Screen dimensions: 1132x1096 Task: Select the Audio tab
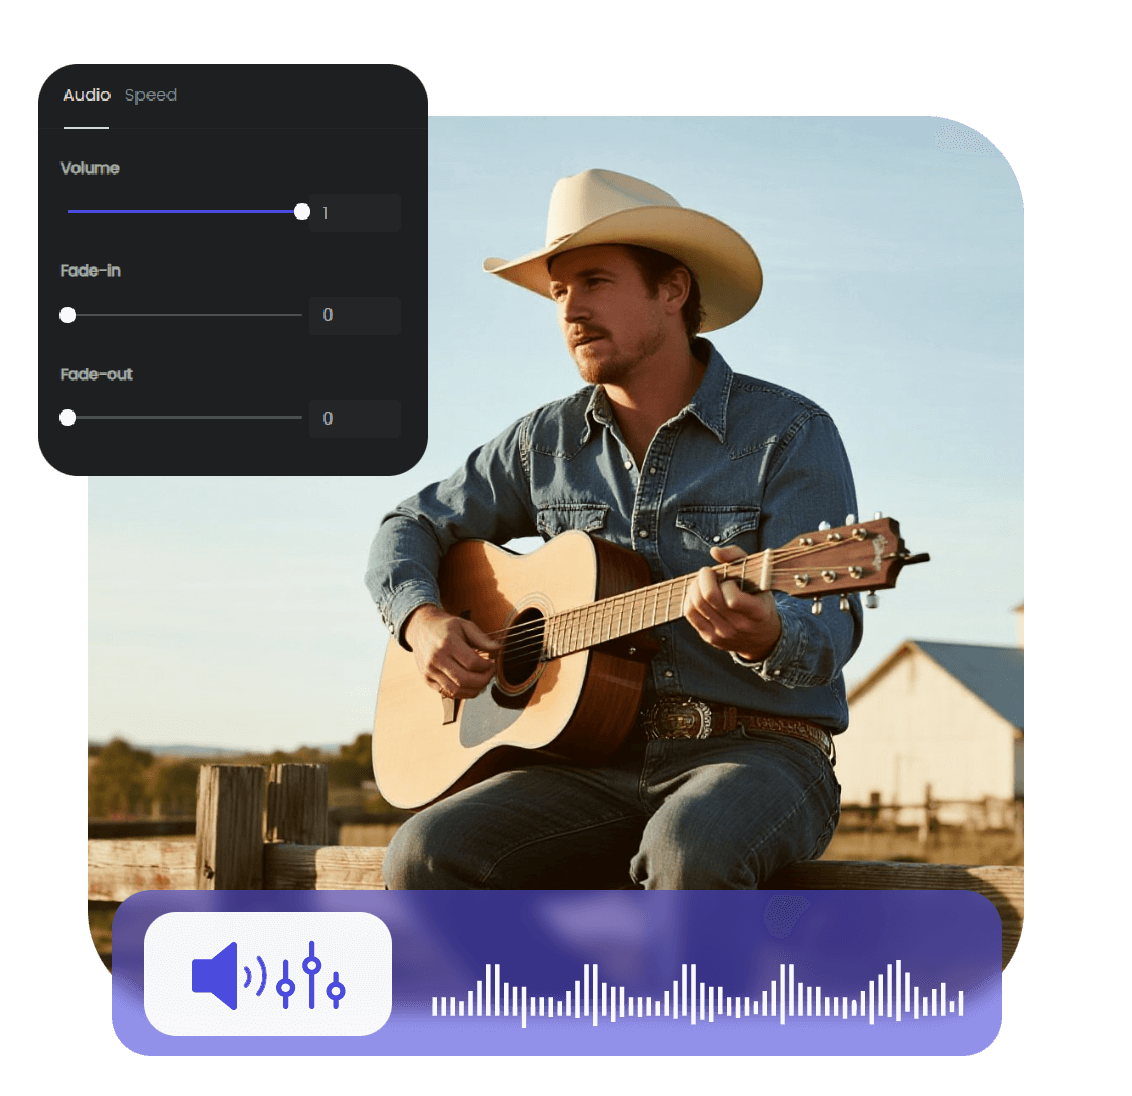pos(86,95)
